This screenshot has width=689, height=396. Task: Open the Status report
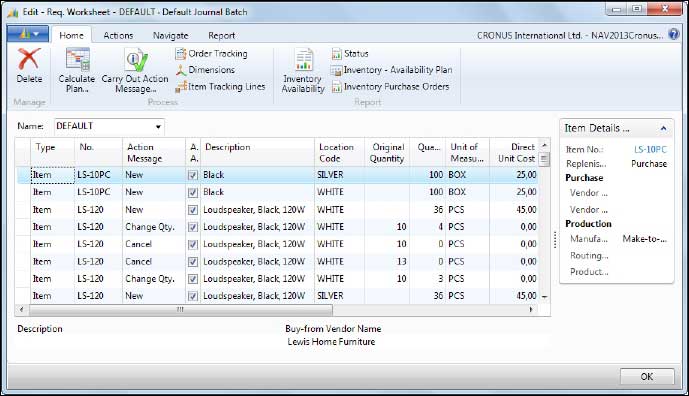(350, 54)
